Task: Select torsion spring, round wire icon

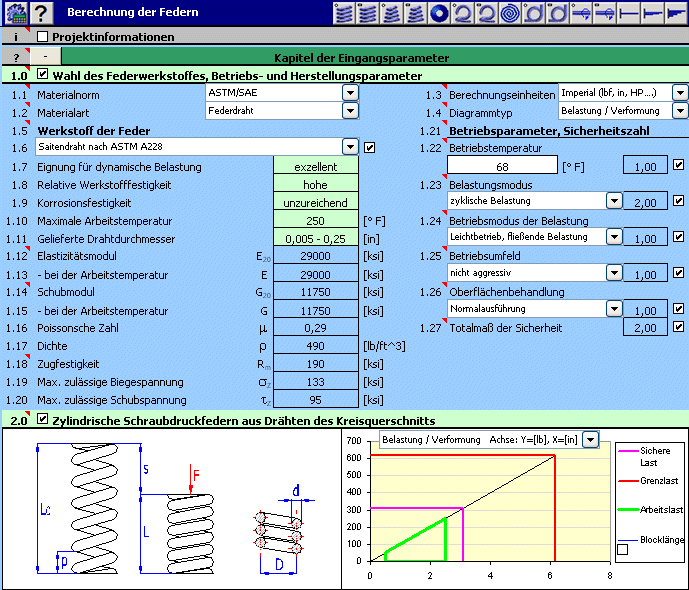Action: (x=534, y=12)
